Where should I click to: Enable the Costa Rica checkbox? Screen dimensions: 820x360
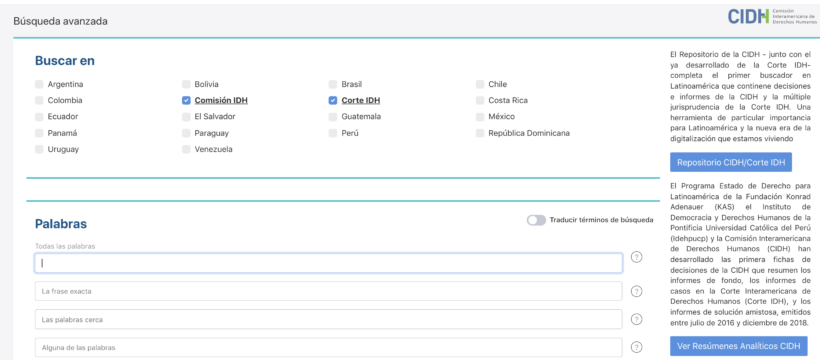tap(480, 100)
